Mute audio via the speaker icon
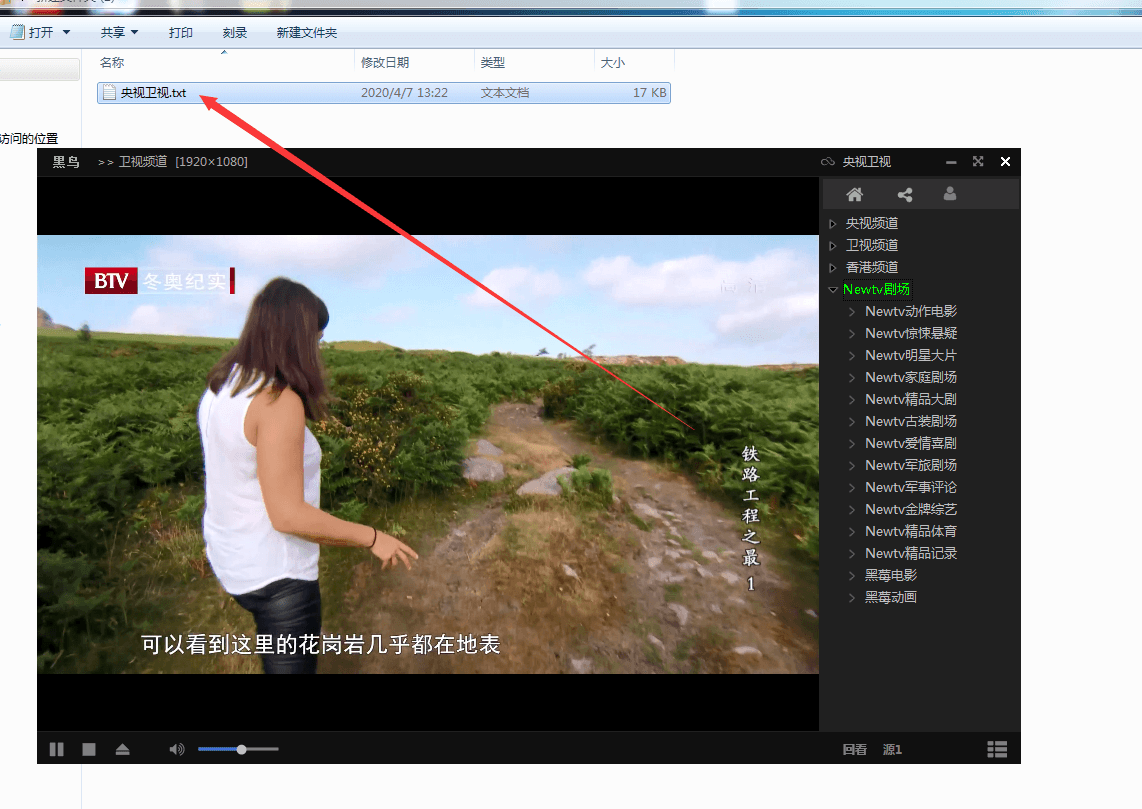 point(177,749)
